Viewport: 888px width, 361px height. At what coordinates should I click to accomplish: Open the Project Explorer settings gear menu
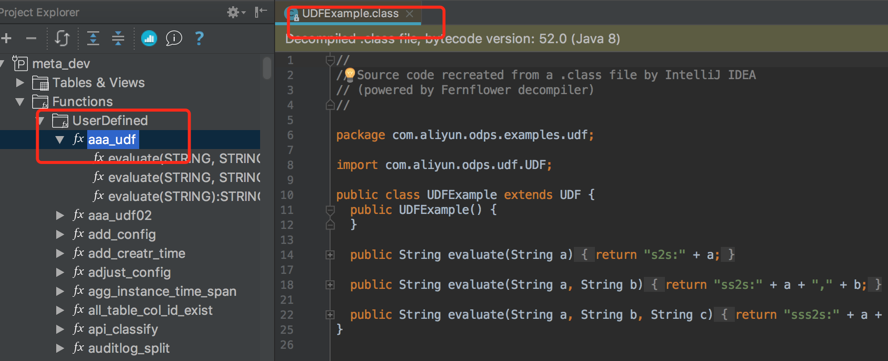point(236,12)
